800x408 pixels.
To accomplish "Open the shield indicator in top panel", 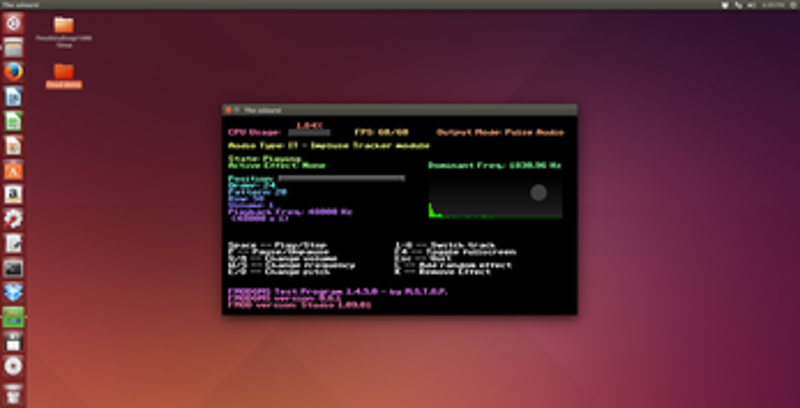I will 725,5.
